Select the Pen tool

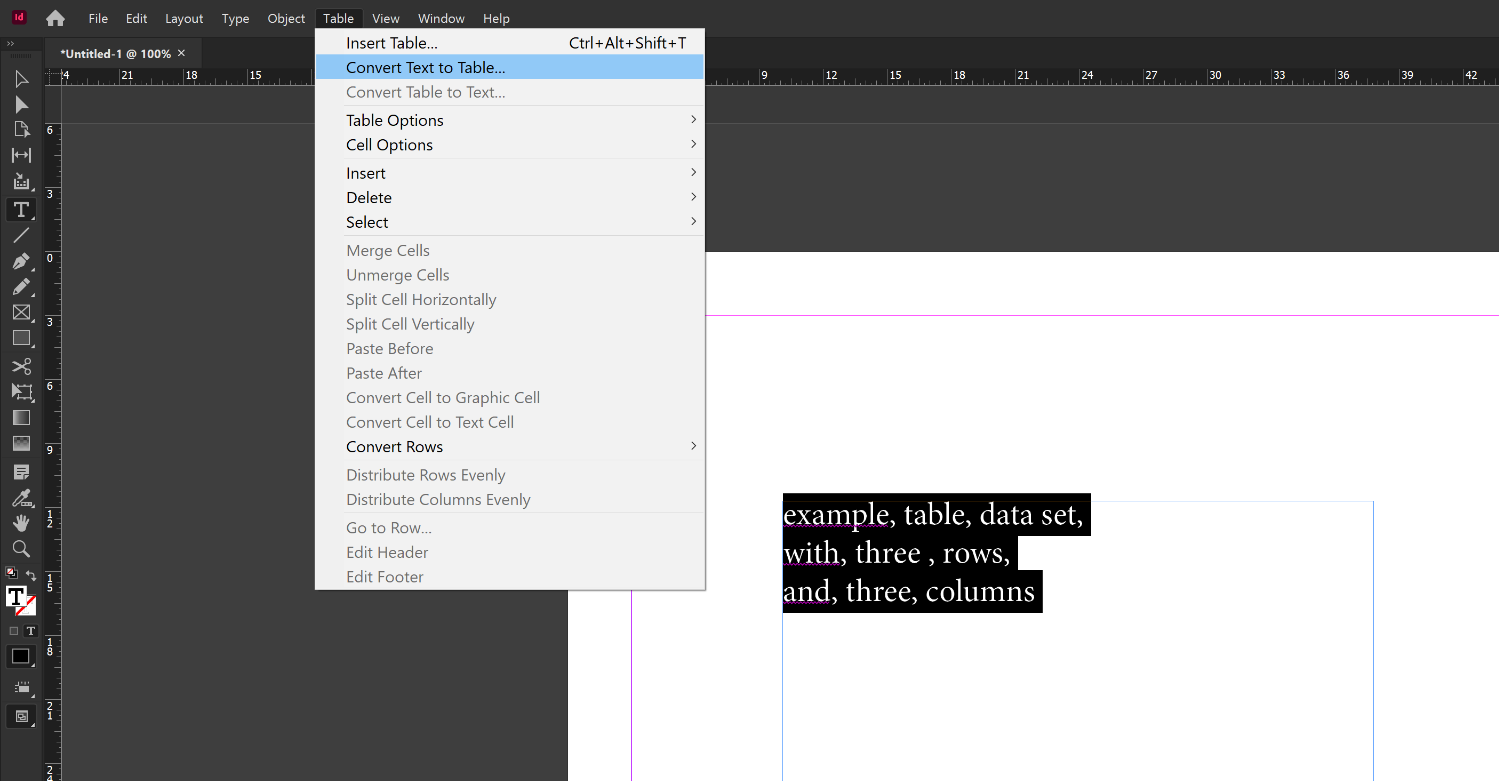coord(21,261)
